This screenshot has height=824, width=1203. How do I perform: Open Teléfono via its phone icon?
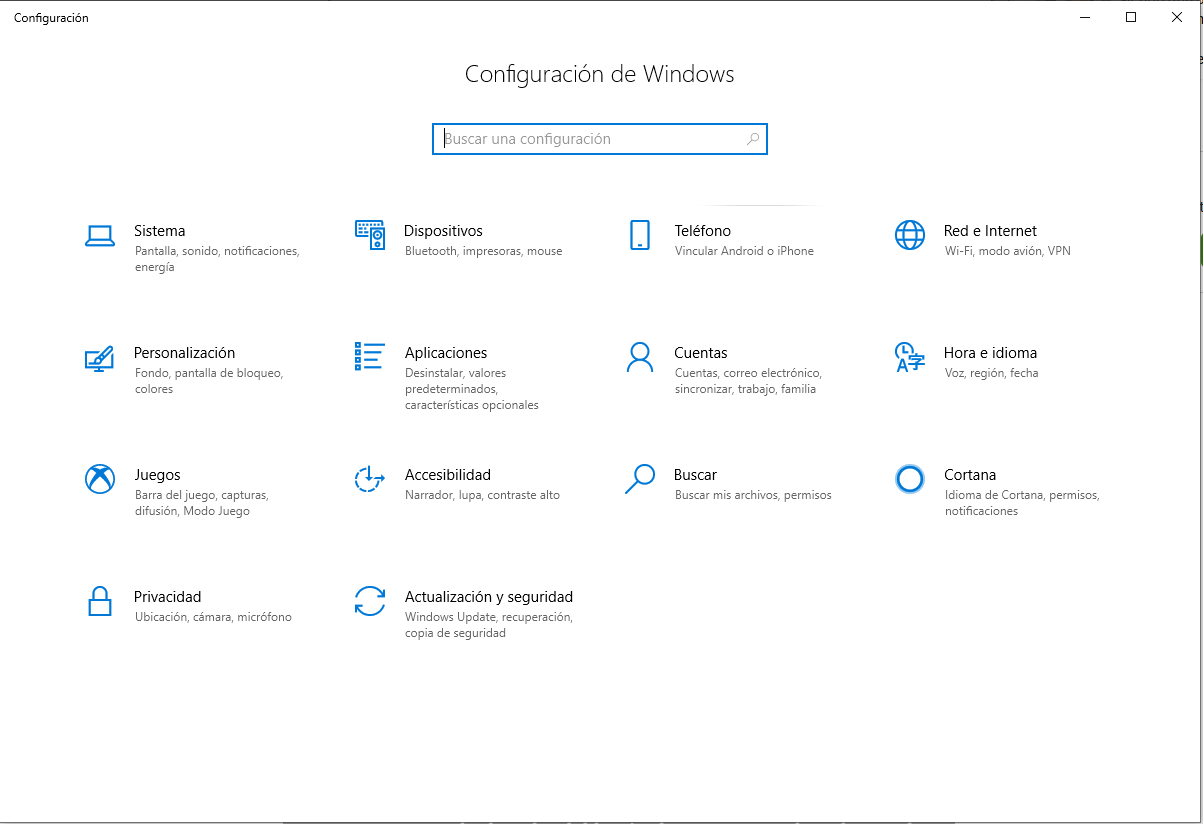(640, 235)
